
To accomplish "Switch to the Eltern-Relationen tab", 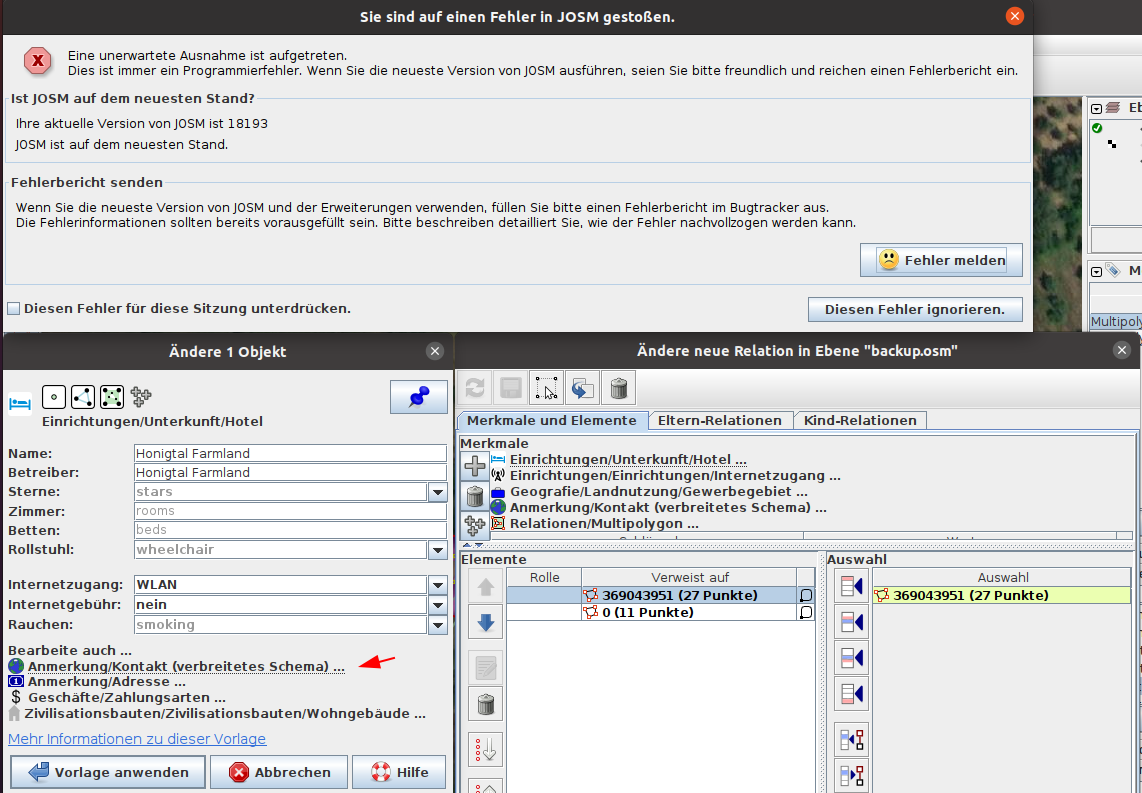I will pyautogui.click(x=720, y=421).
